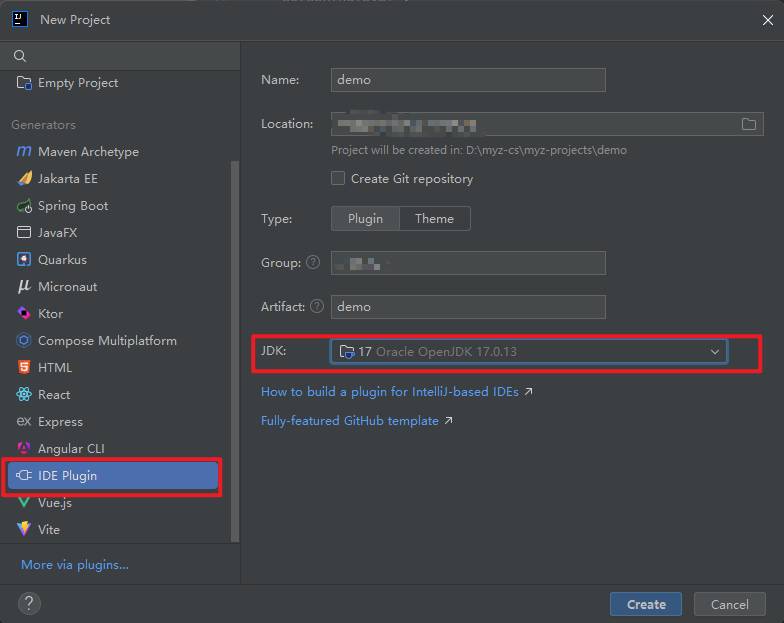Click the IDE Plugin plug icon
Viewport: 784px width, 623px height.
tap(24, 476)
